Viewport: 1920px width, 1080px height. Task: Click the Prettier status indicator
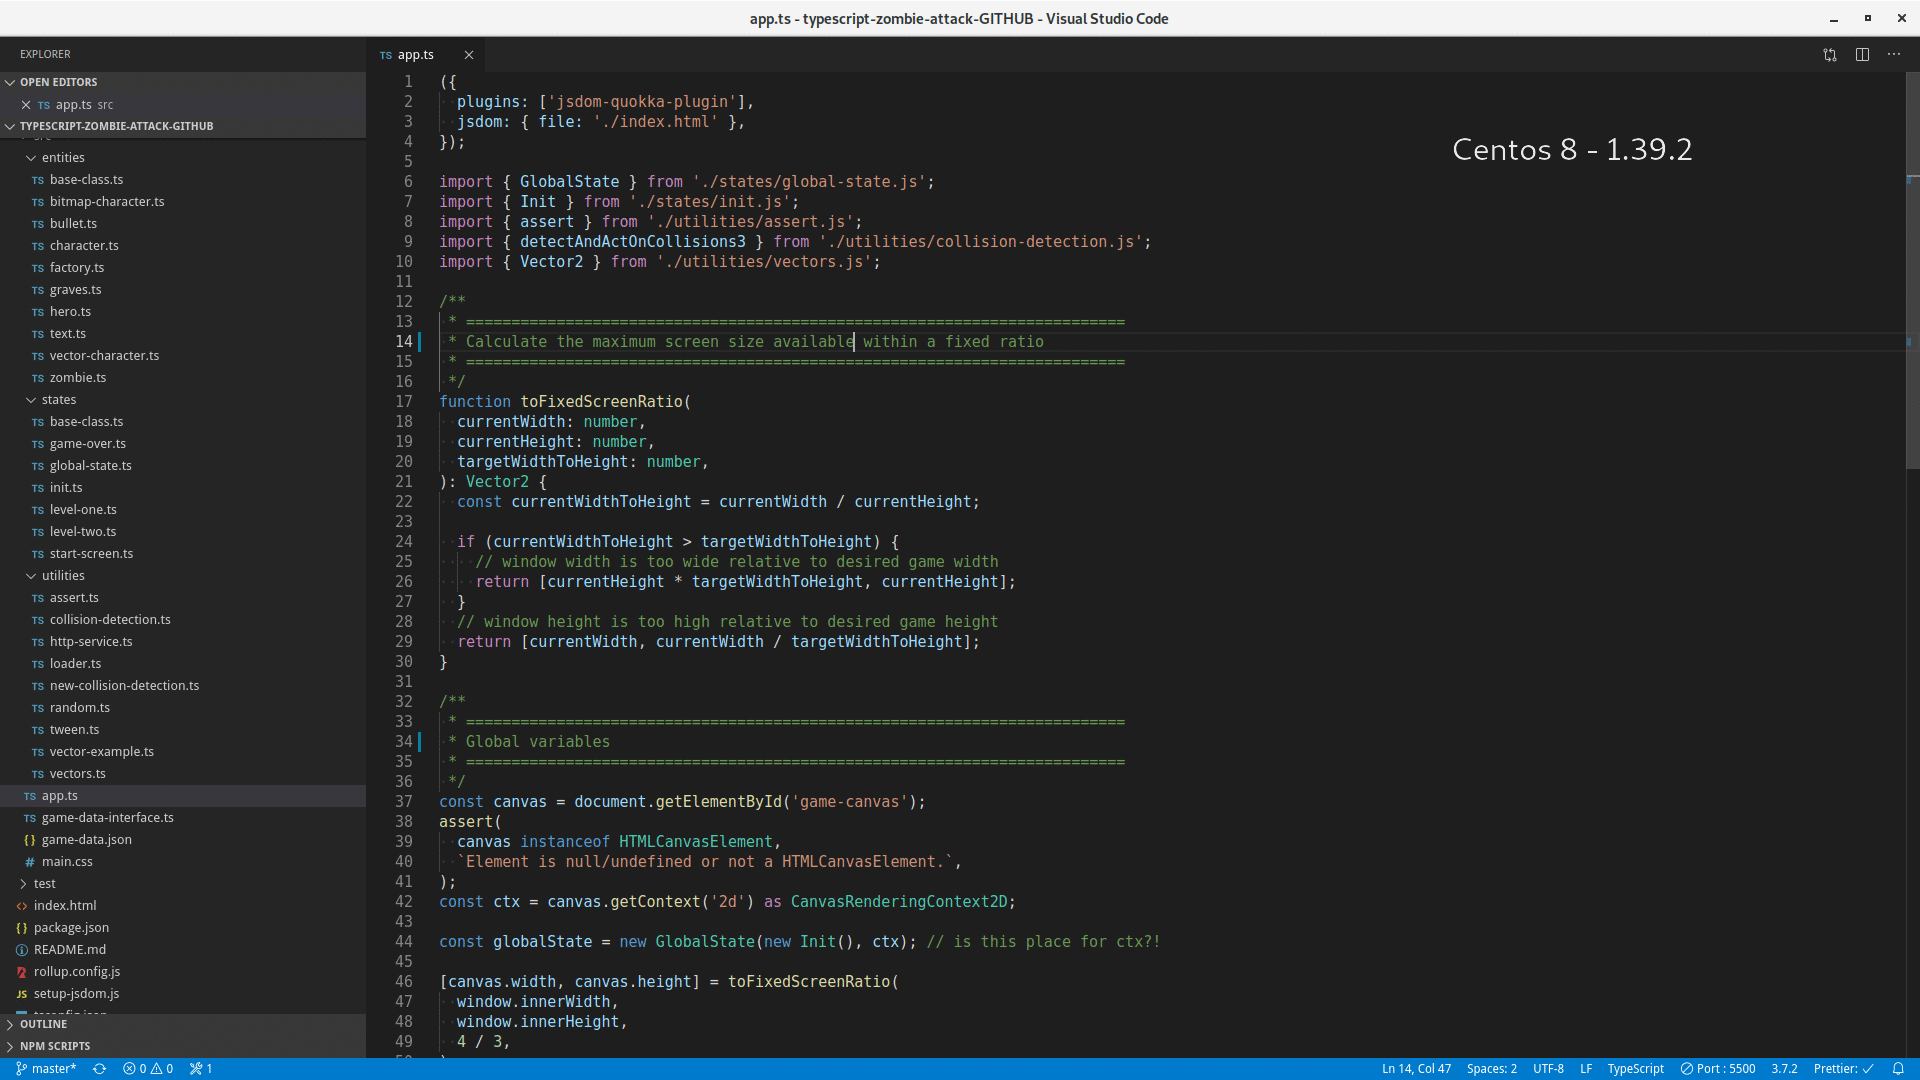tap(1843, 1069)
